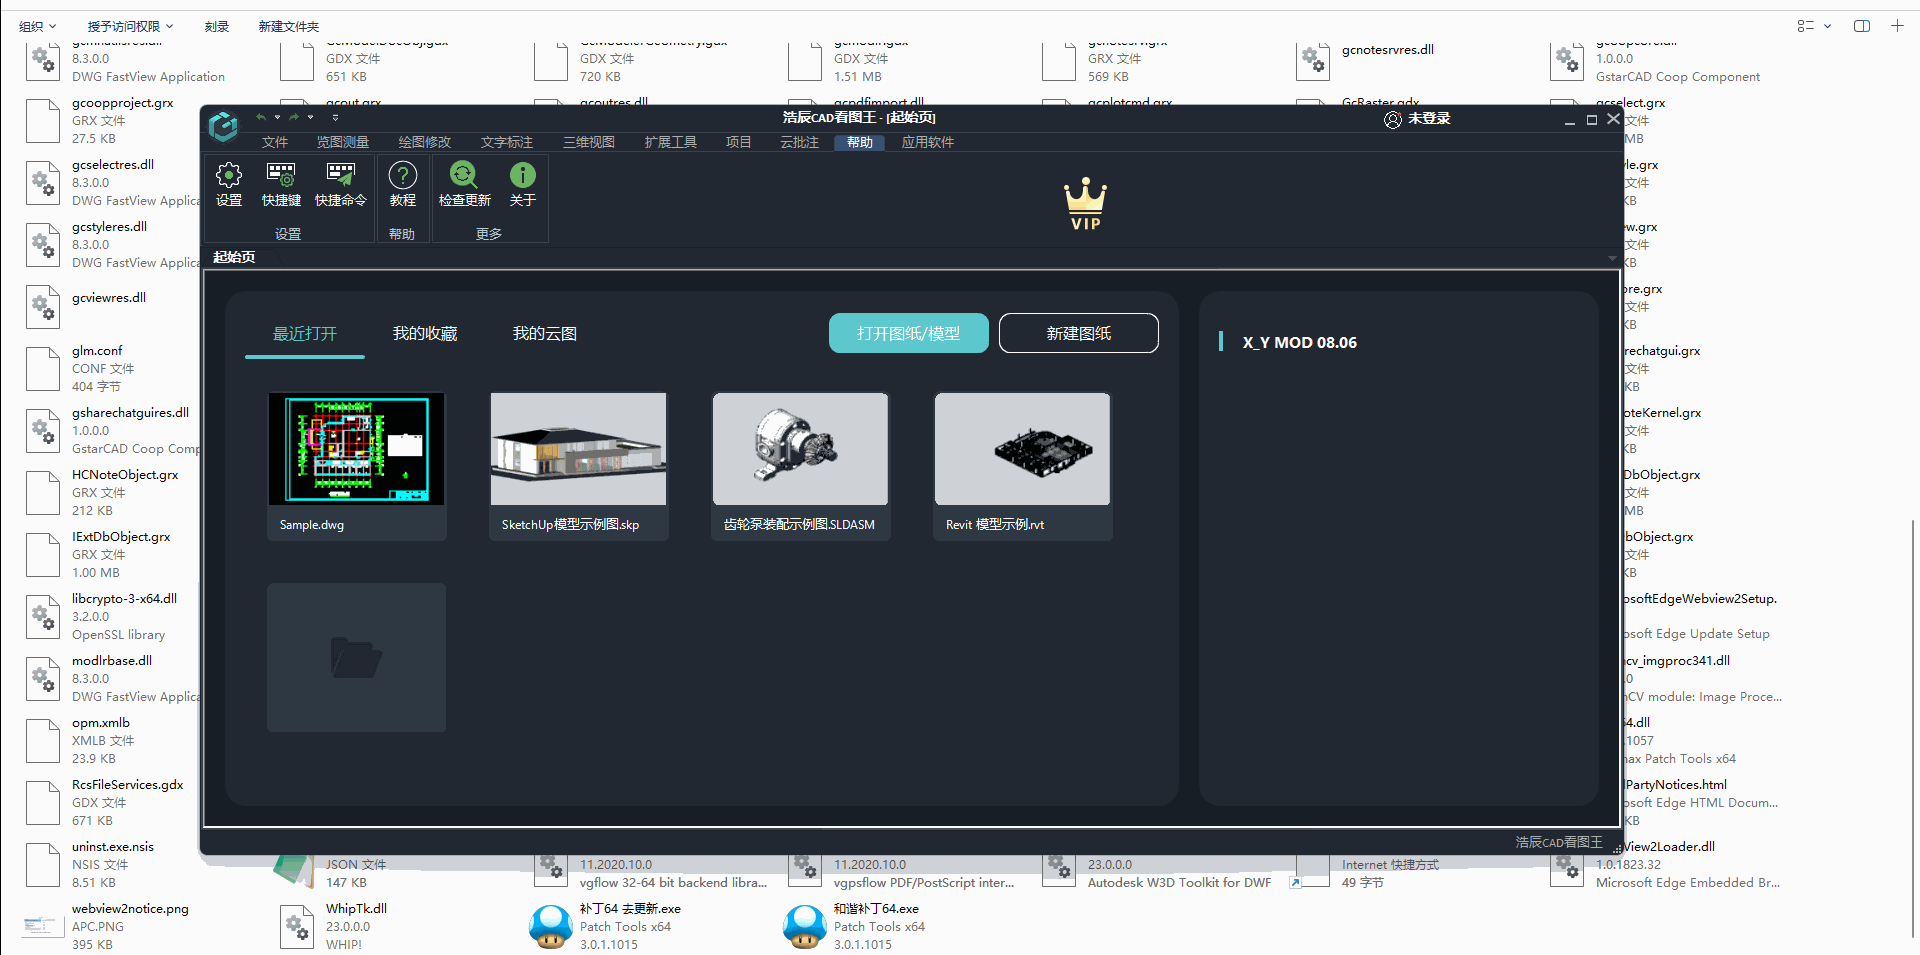Switch to the 三维视图 ribbon tab
The width and height of the screenshot is (1920, 955).
click(x=589, y=142)
